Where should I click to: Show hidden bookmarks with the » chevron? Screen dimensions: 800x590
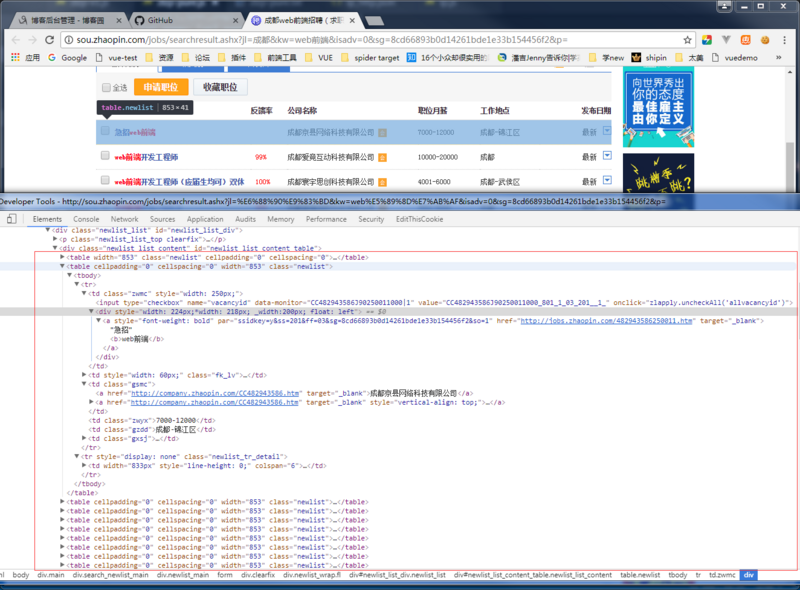(779, 58)
